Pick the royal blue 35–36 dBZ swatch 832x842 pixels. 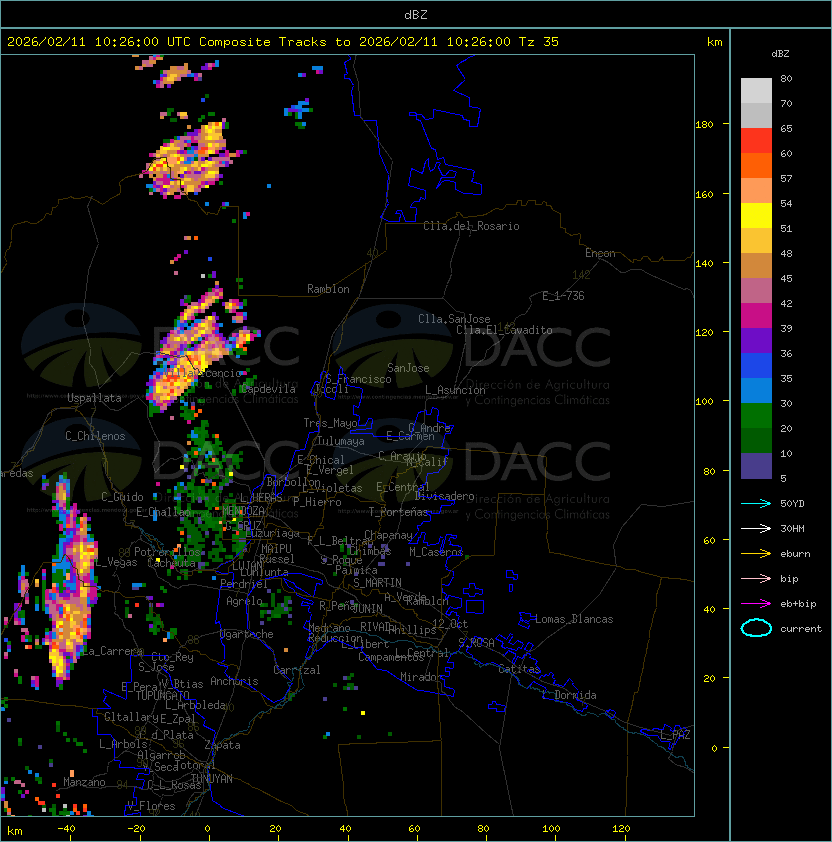pyautogui.click(x=756, y=366)
